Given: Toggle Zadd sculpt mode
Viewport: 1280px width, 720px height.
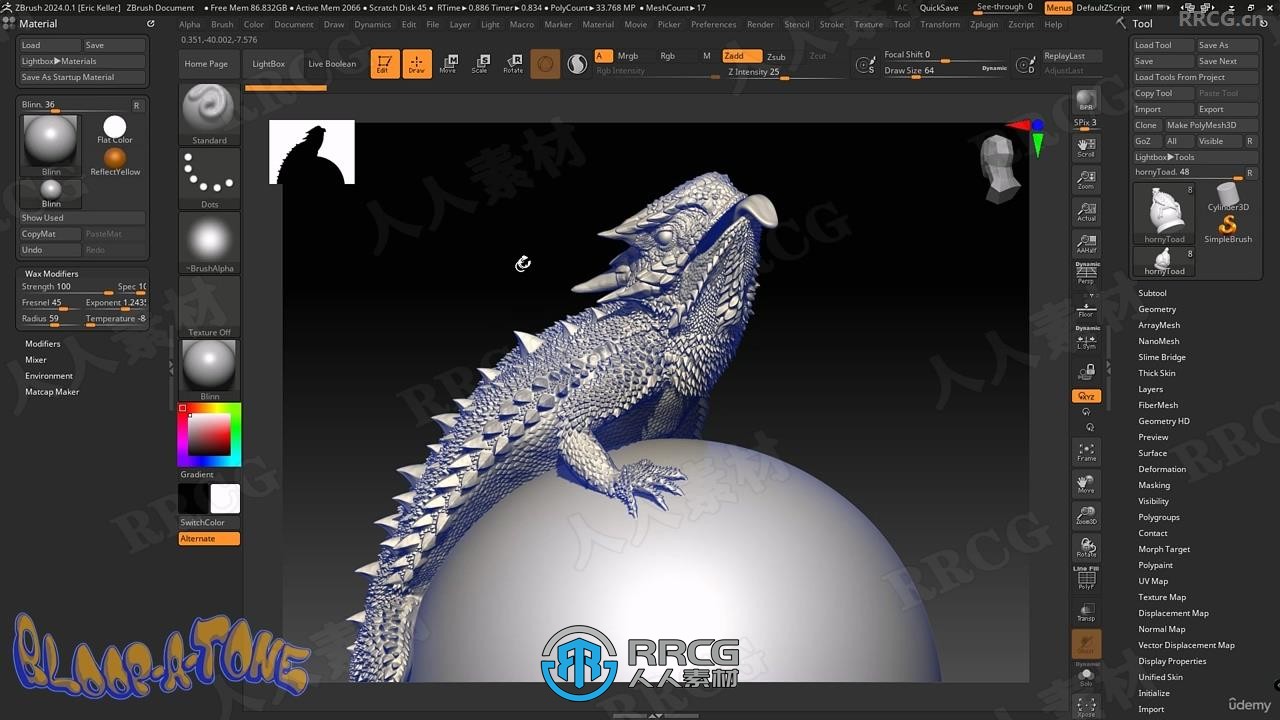Looking at the screenshot, I should tap(741, 56).
